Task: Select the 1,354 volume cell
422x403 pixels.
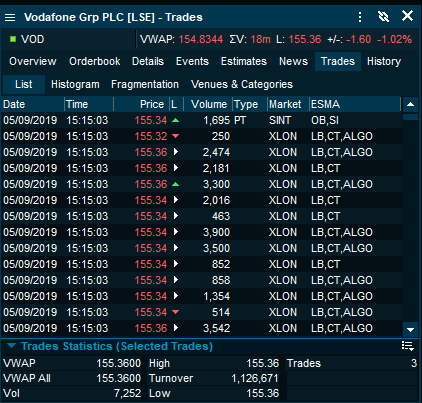Action: 217,296
